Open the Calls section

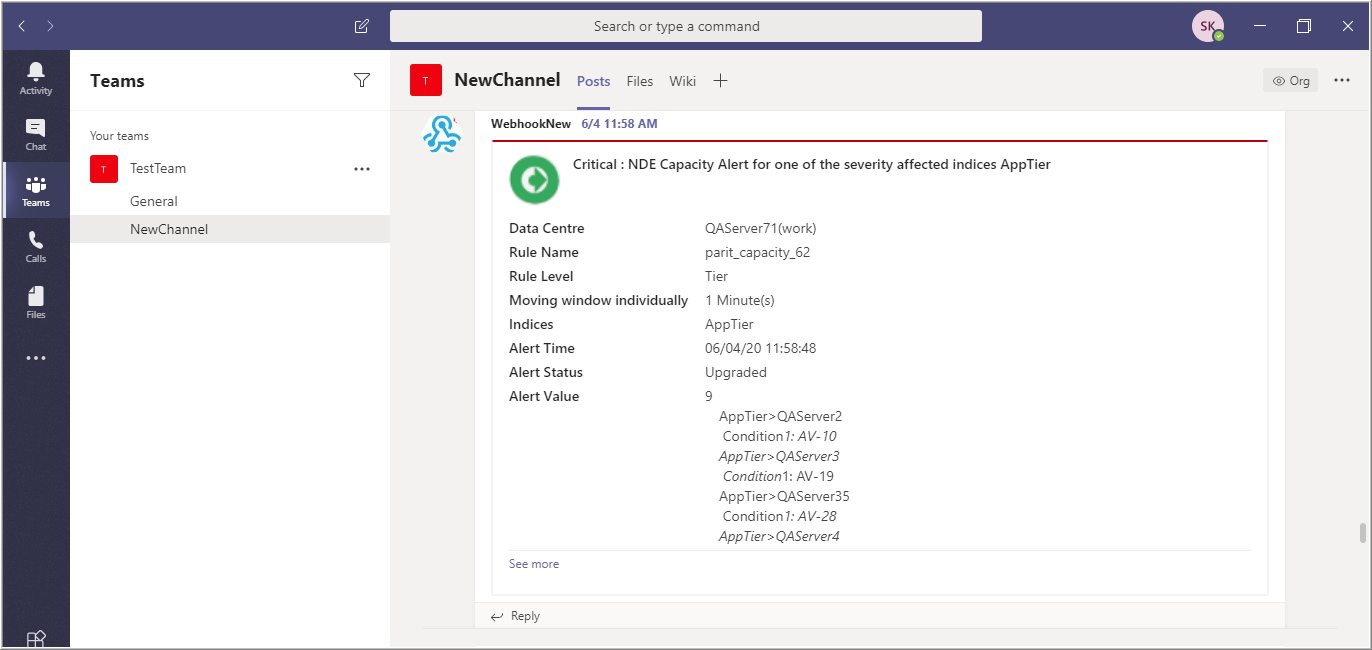[36, 246]
